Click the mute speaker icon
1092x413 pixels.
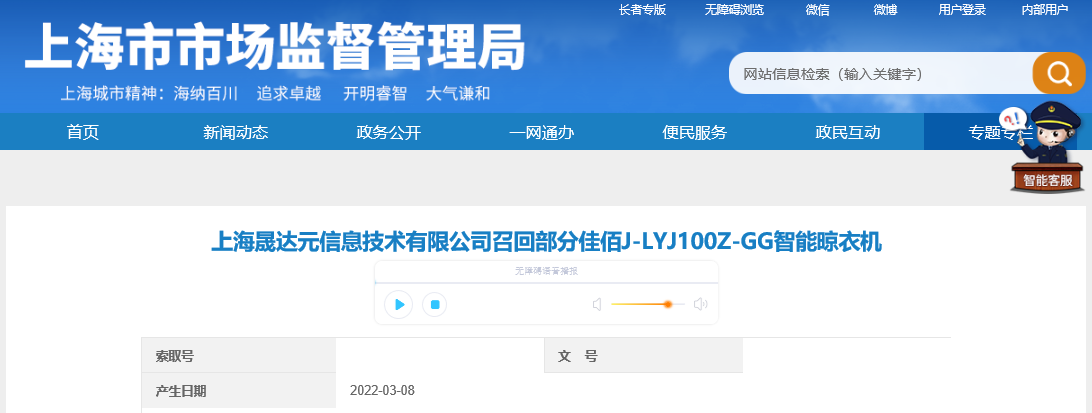coord(597,304)
